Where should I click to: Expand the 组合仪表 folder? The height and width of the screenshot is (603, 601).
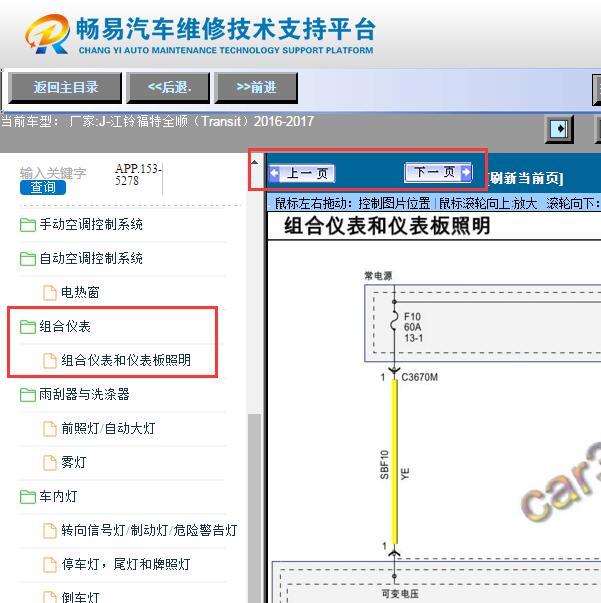pyautogui.click(x=65, y=326)
